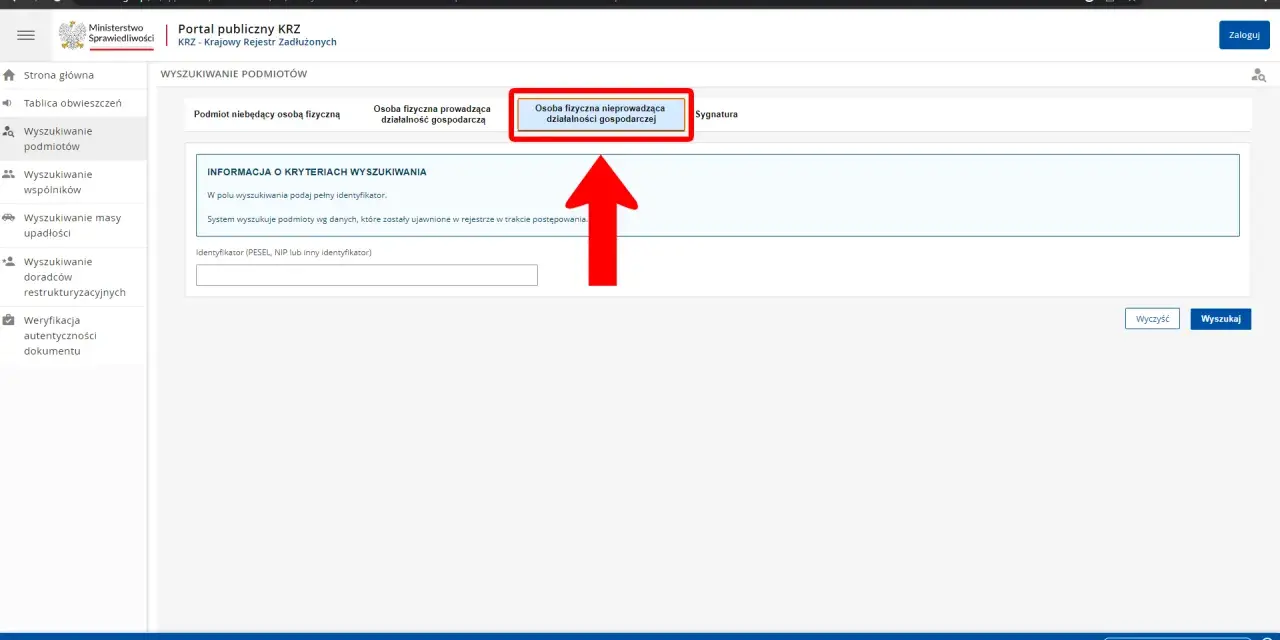Click the document-check icon for Weryfikacja autentyczności
This screenshot has width=1280, height=640.
[9, 320]
